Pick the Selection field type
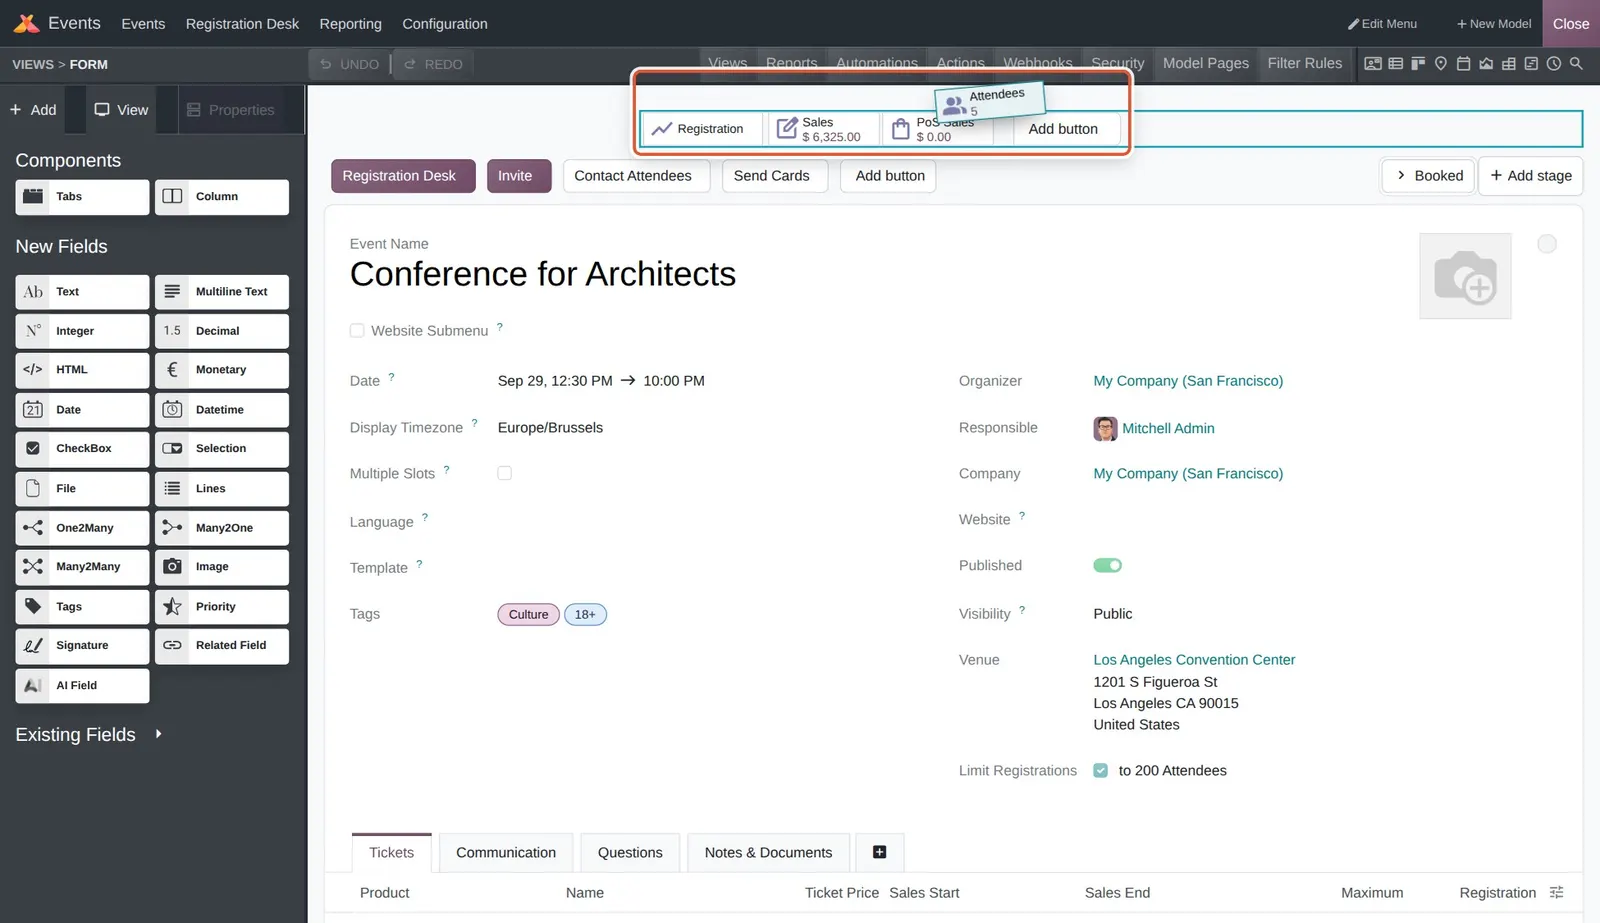Viewport: 1600px width, 923px height. pos(222,449)
